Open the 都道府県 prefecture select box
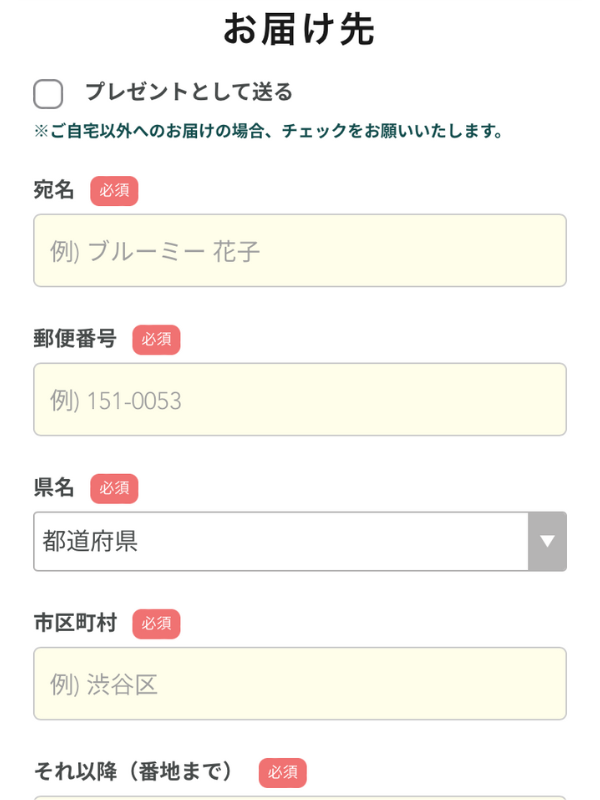The width and height of the screenshot is (600, 800). point(300,541)
